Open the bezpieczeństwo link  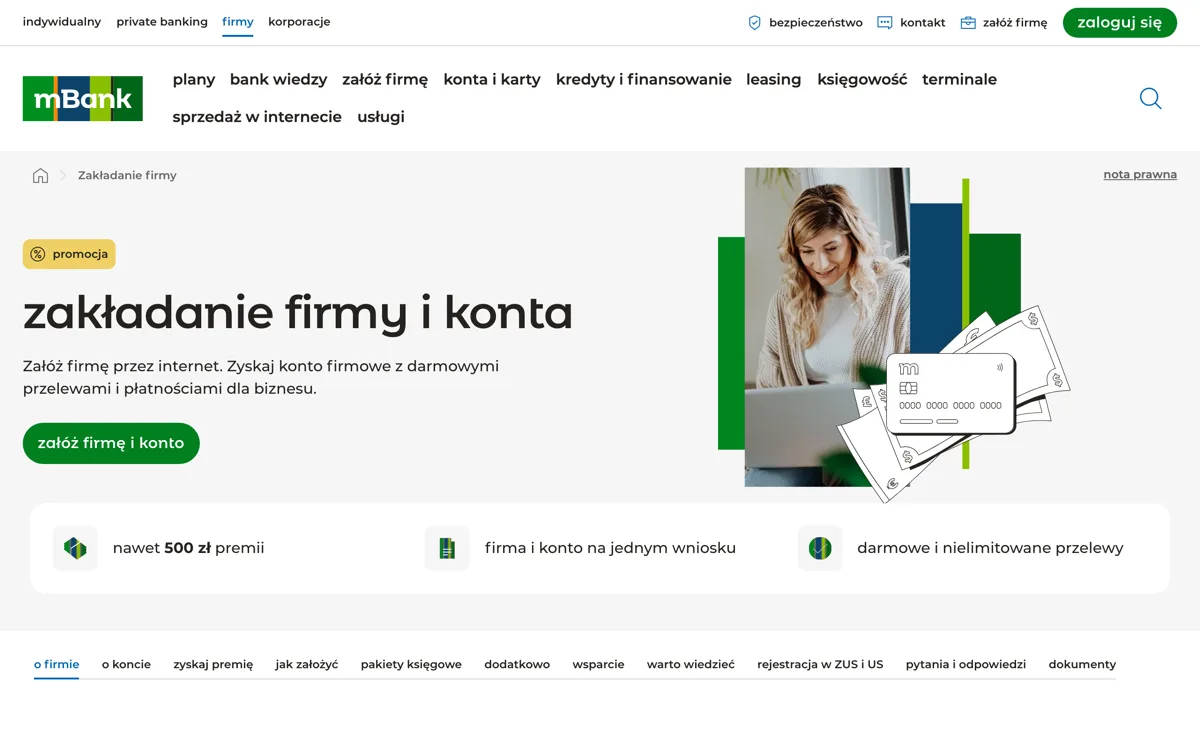(x=816, y=22)
